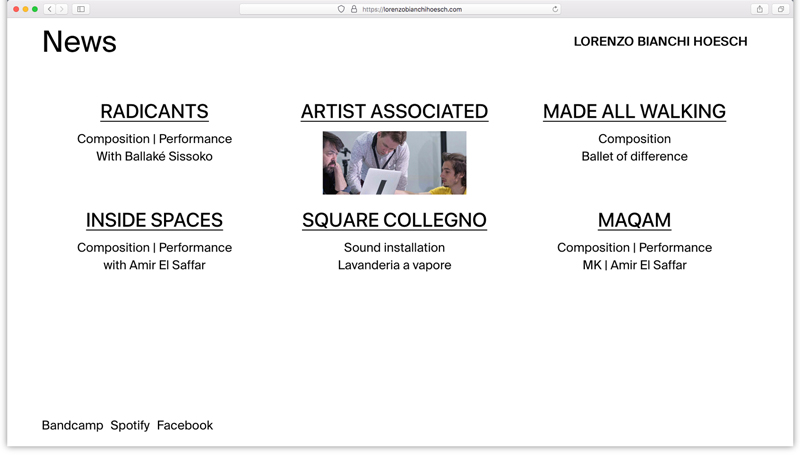Go to the Facebook link
The width and height of the screenshot is (800, 461).
coord(185,425)
